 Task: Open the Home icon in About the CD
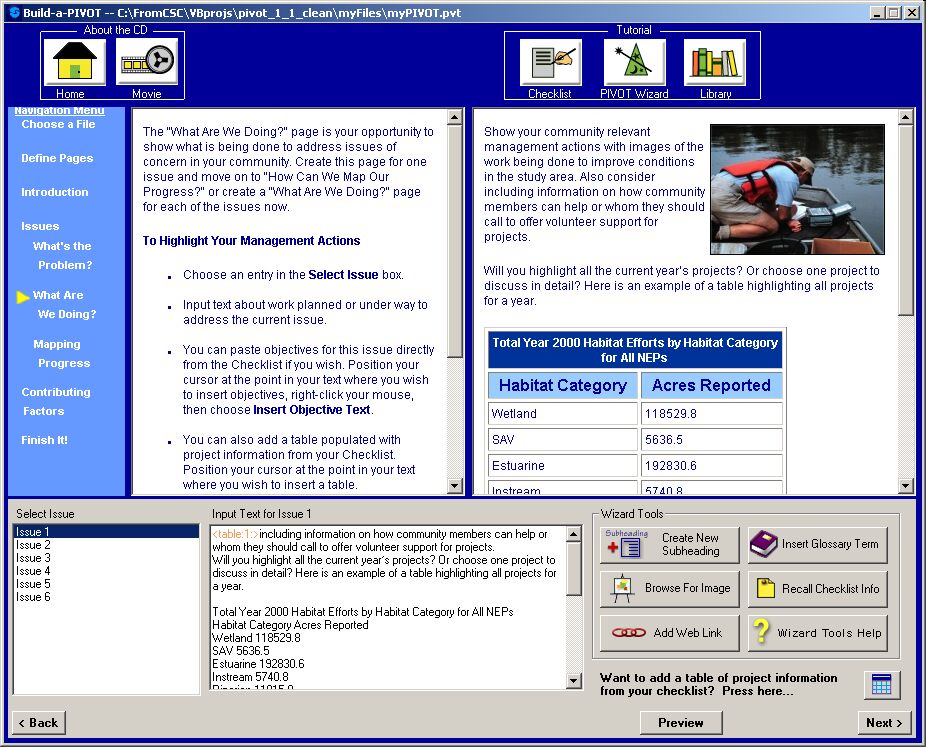click(x=74, y=61)
